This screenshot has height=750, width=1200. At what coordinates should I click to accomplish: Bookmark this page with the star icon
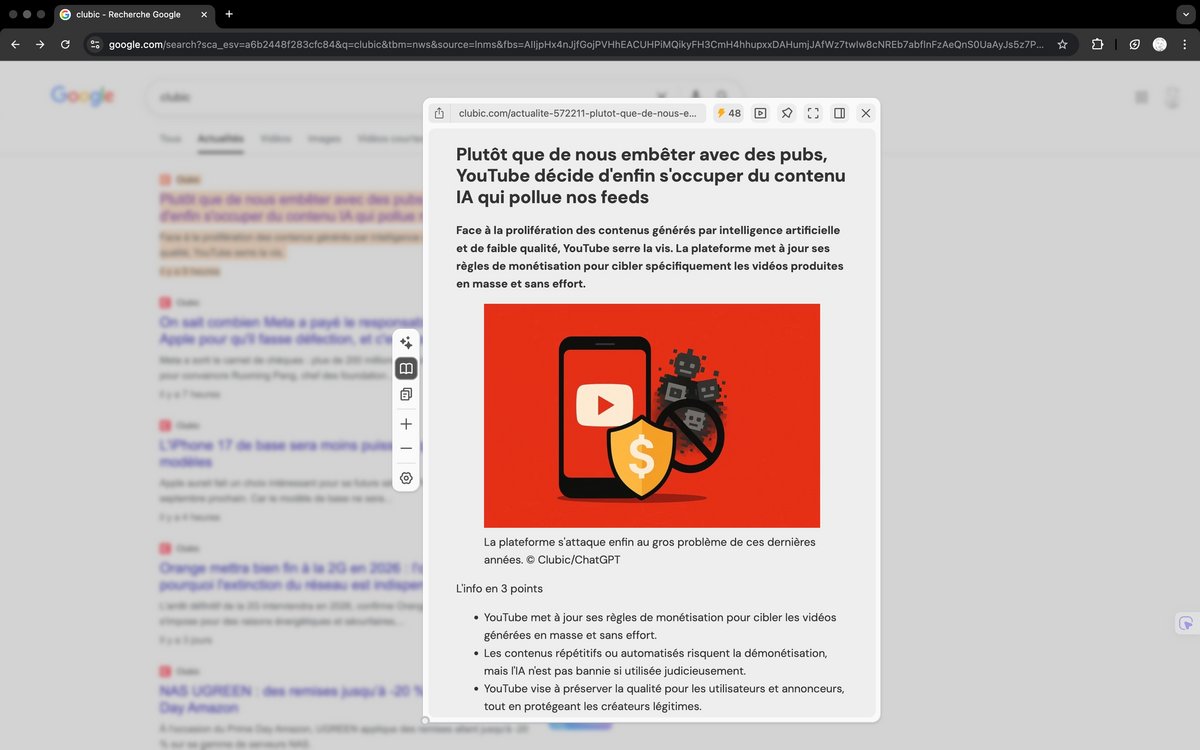coord(1062,44)
